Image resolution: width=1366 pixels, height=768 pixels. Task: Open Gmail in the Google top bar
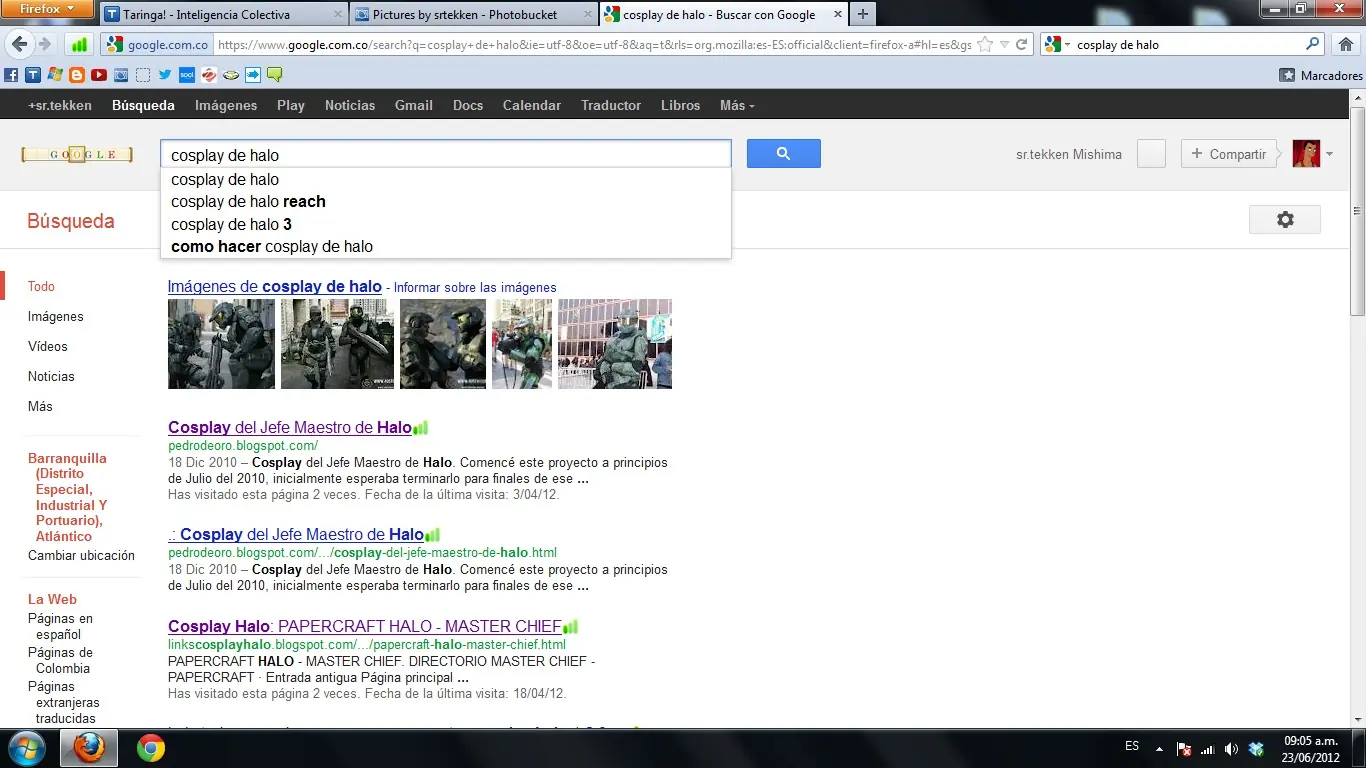414,105
